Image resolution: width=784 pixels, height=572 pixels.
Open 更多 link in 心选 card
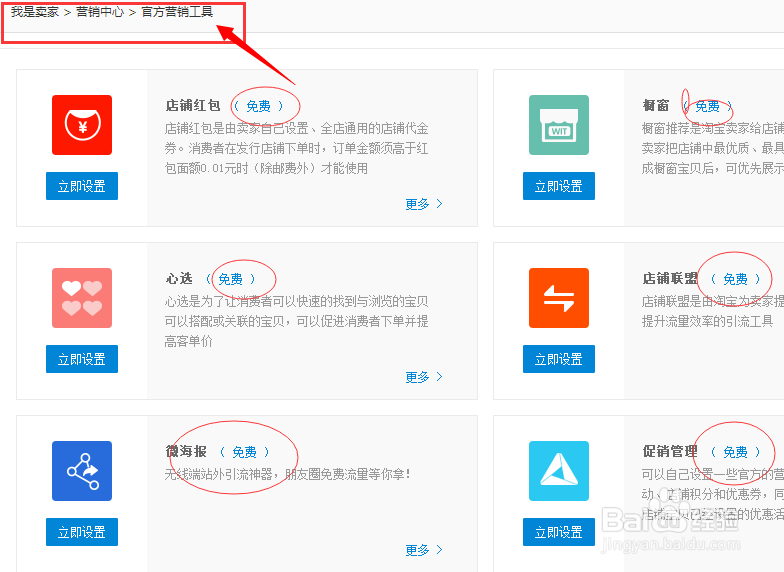pos(424,377)
